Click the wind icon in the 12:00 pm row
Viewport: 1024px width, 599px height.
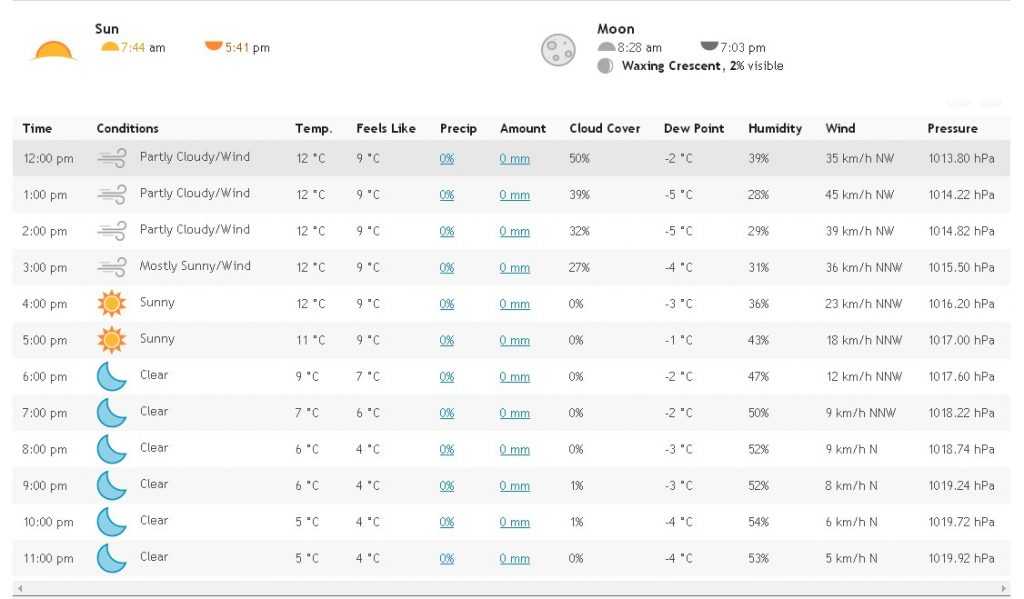point(112,158)
